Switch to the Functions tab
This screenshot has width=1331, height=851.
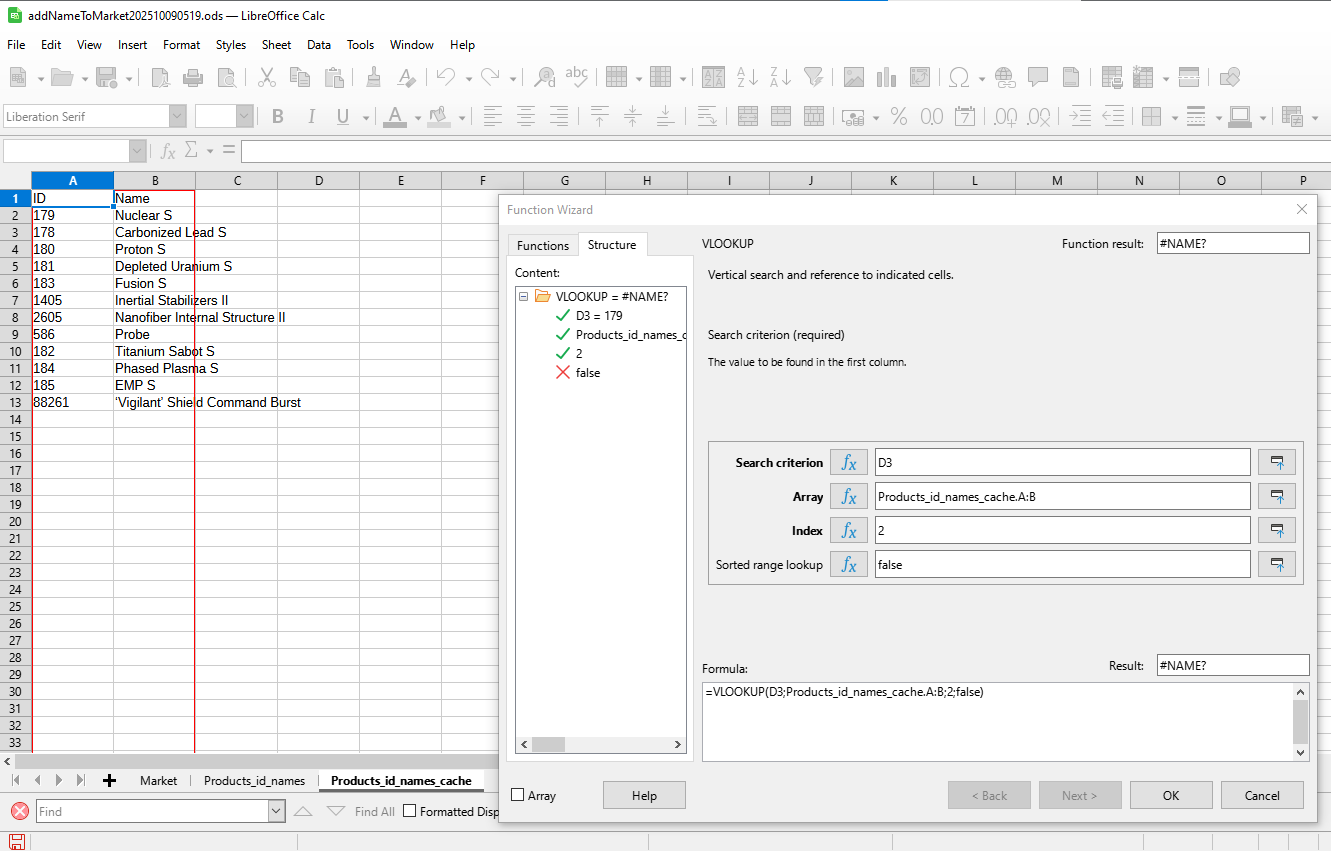click(x=542, y=245)
